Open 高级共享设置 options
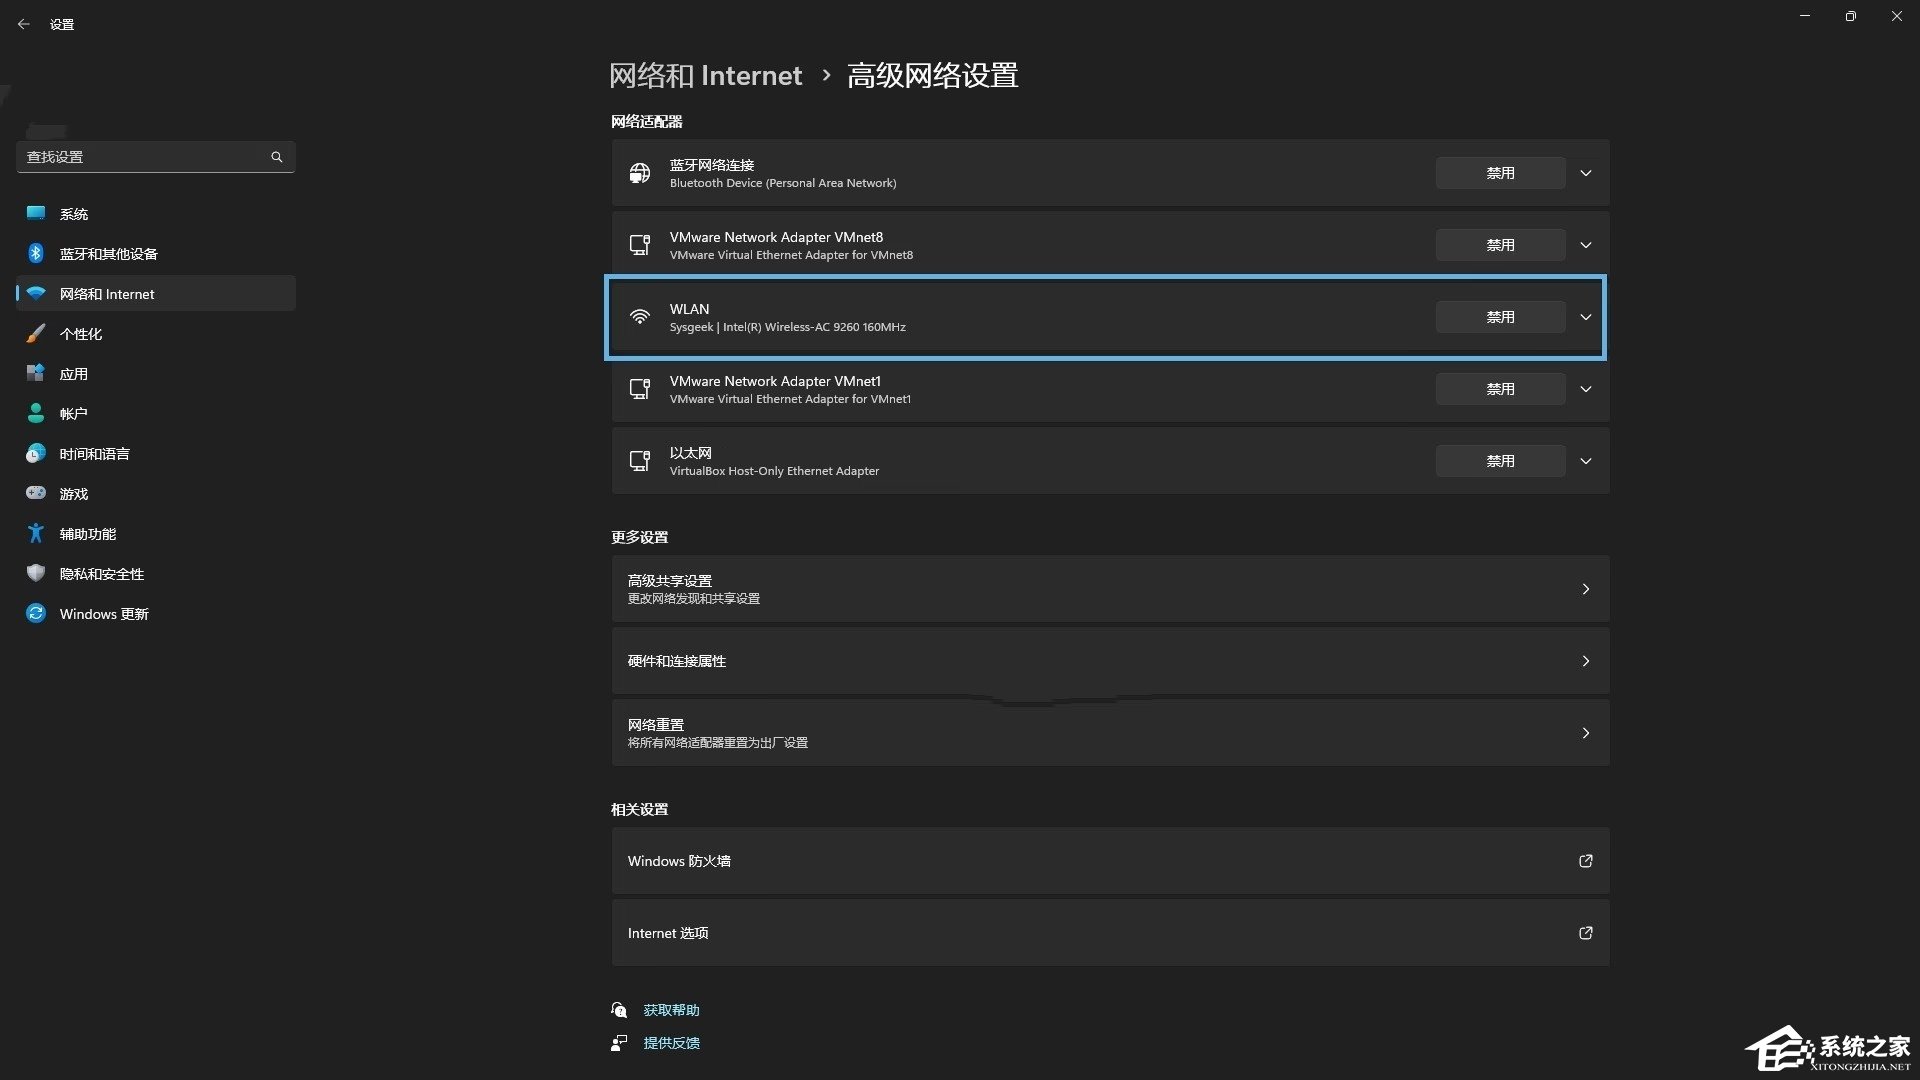 click(1109, 588)
